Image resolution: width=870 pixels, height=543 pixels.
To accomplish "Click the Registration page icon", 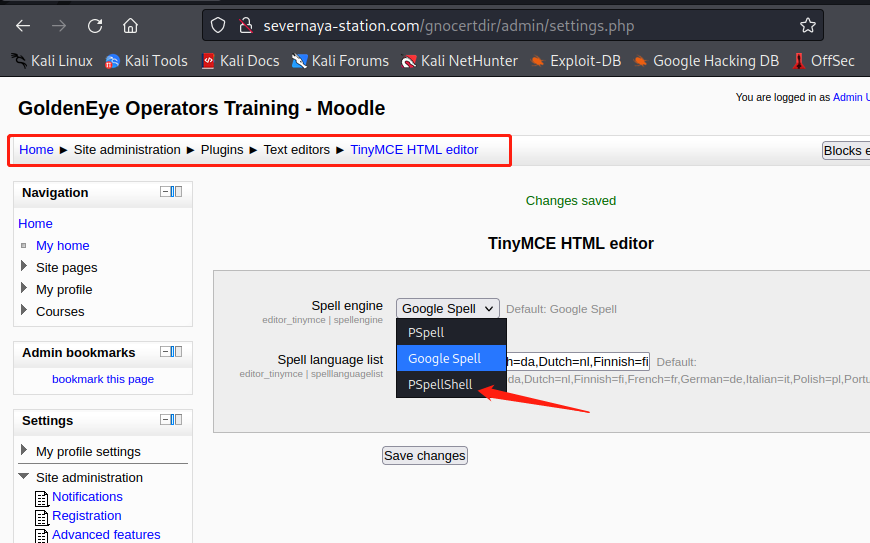I will 42,517.
